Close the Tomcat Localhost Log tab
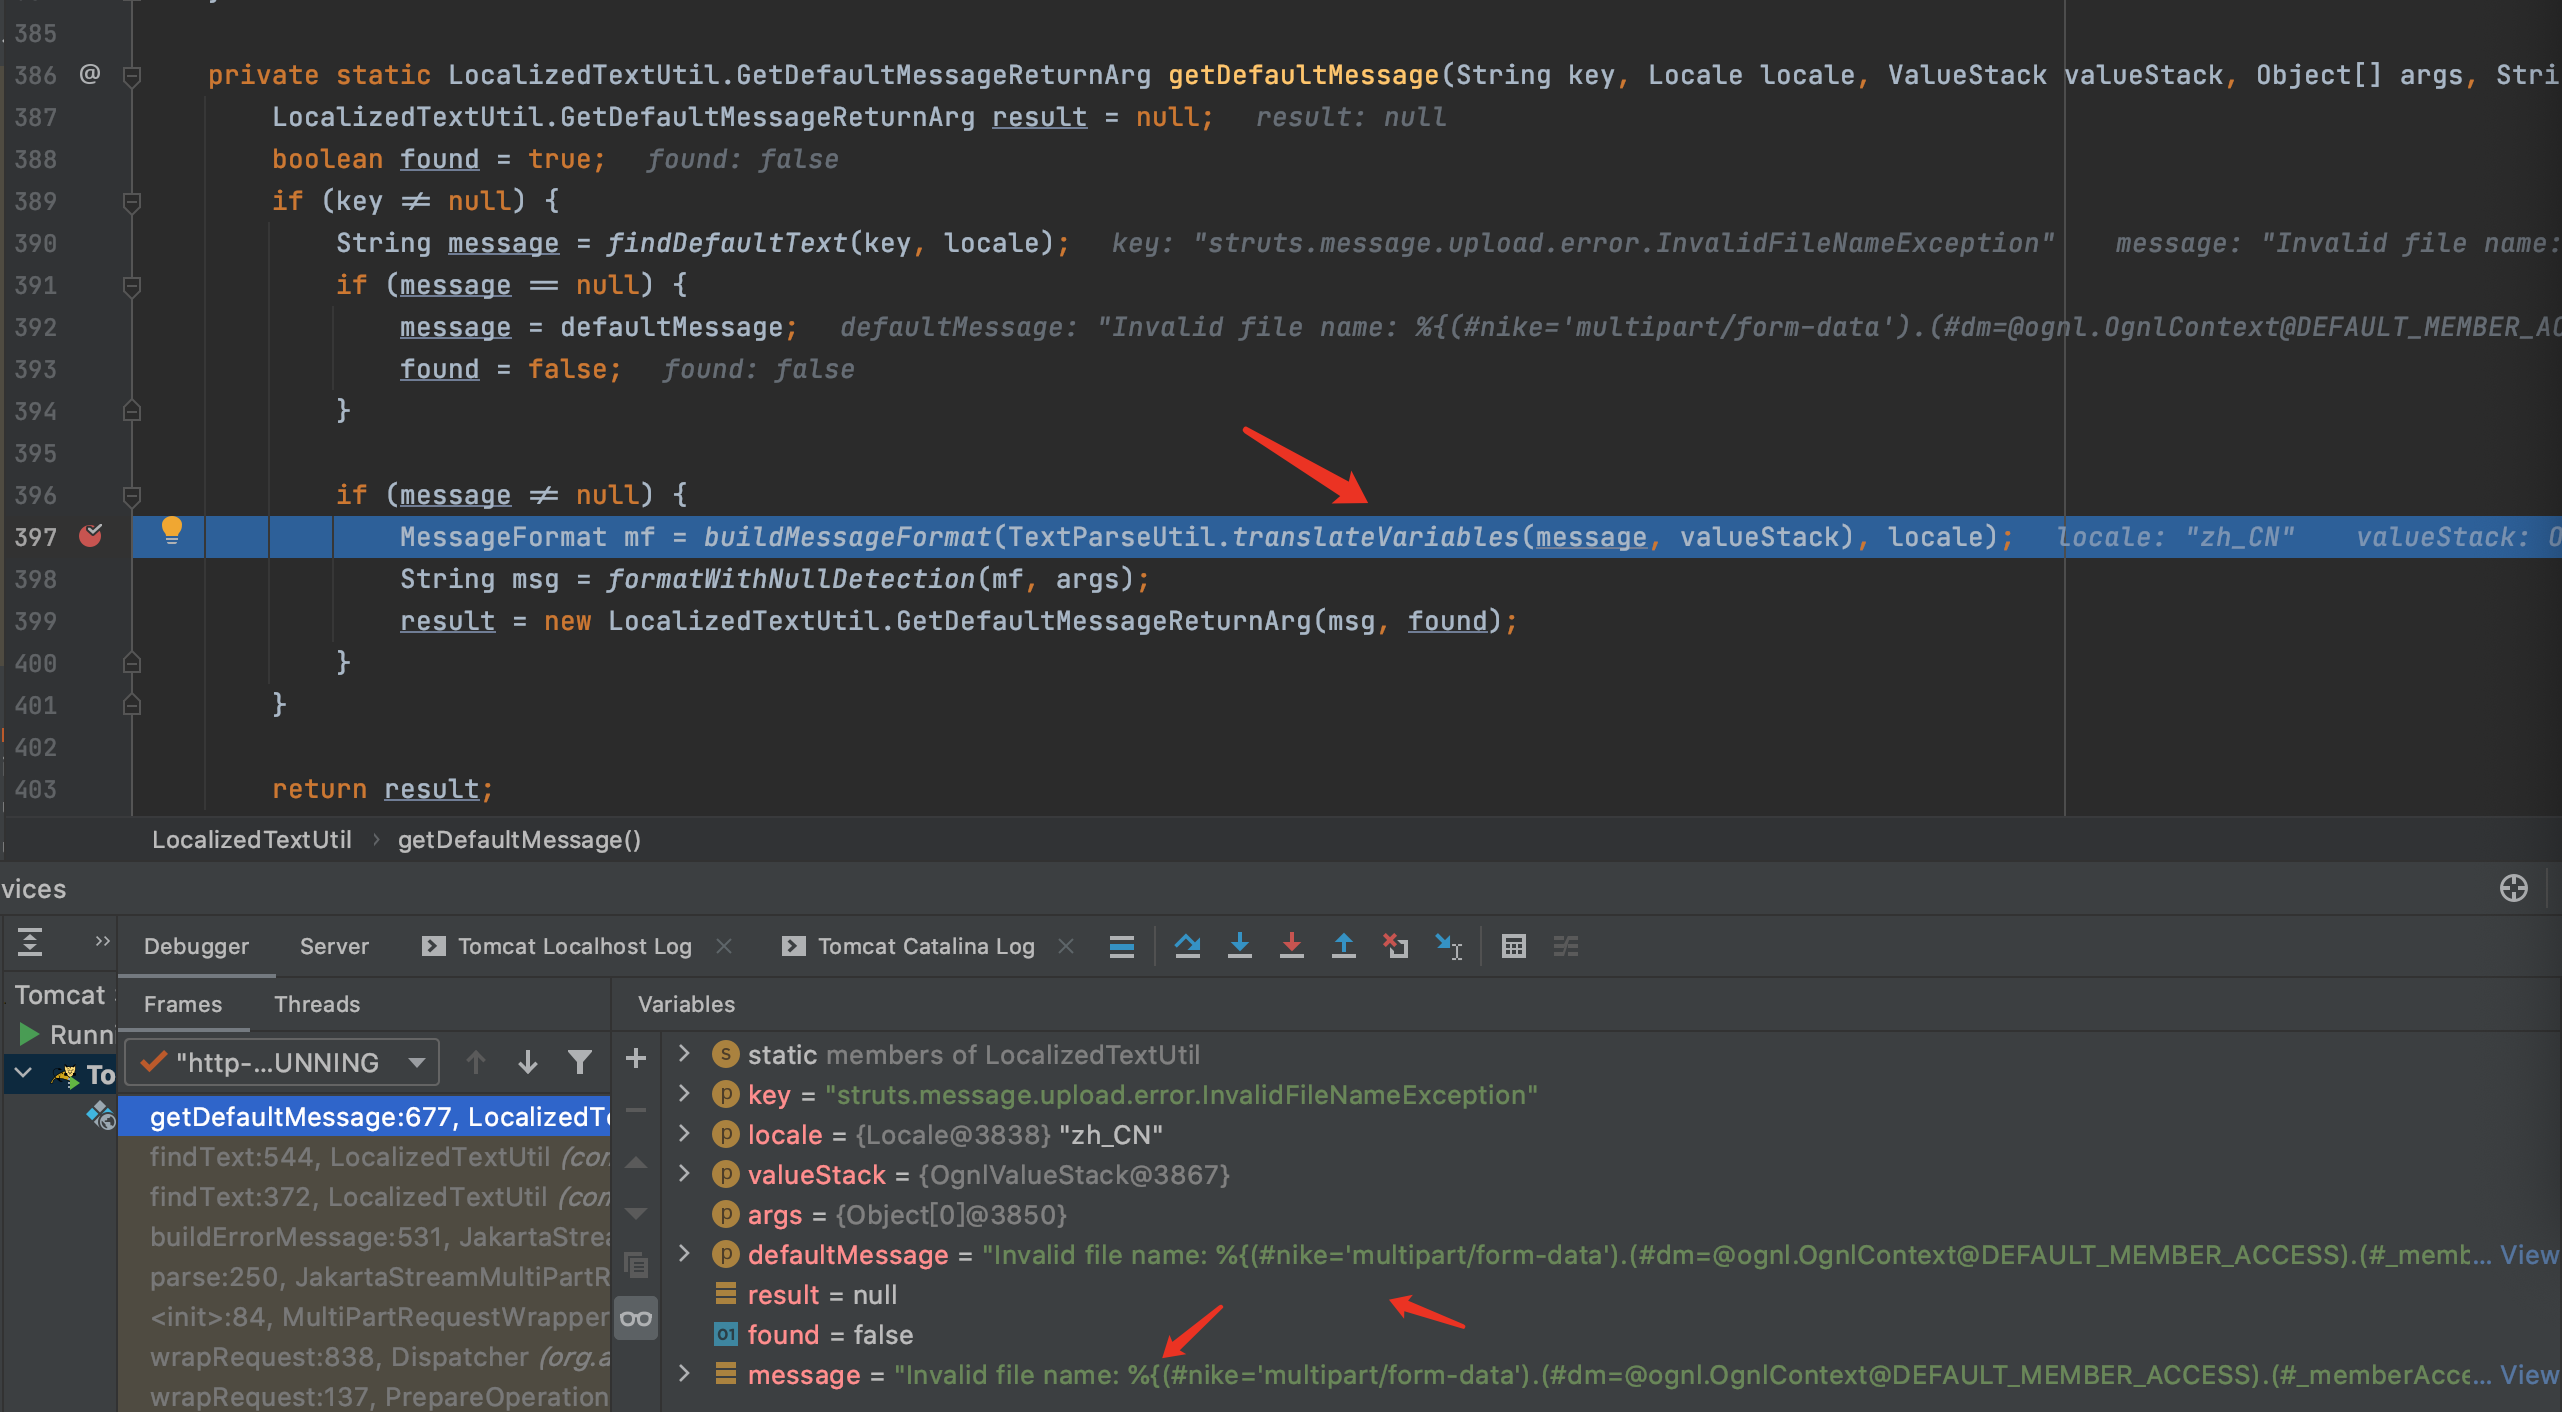Viewport: 2562px width, 1412px height. (x=724, y=946)
